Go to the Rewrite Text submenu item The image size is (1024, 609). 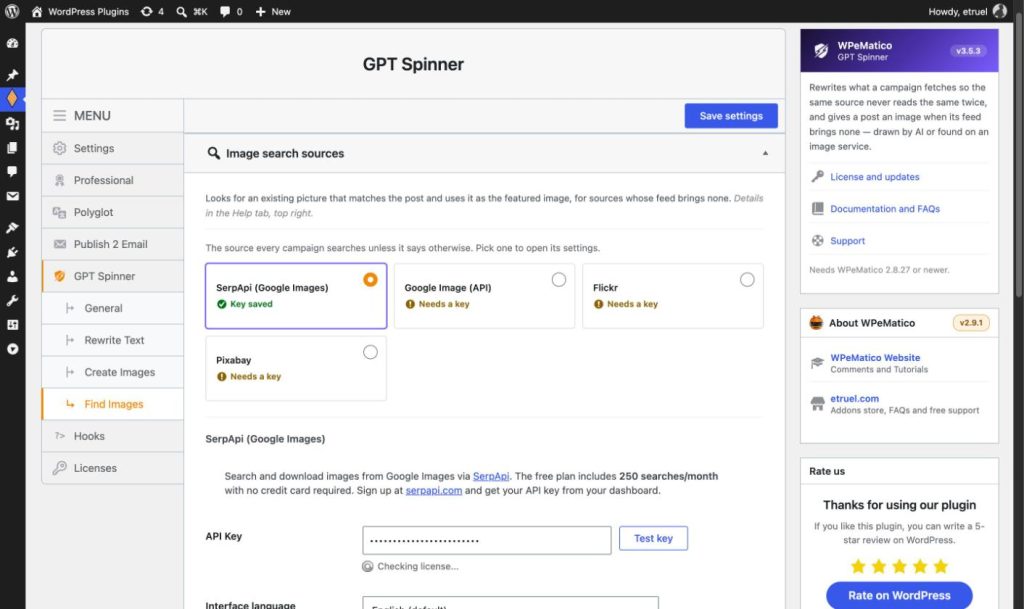pyautogui.click(x=112, y=340)
